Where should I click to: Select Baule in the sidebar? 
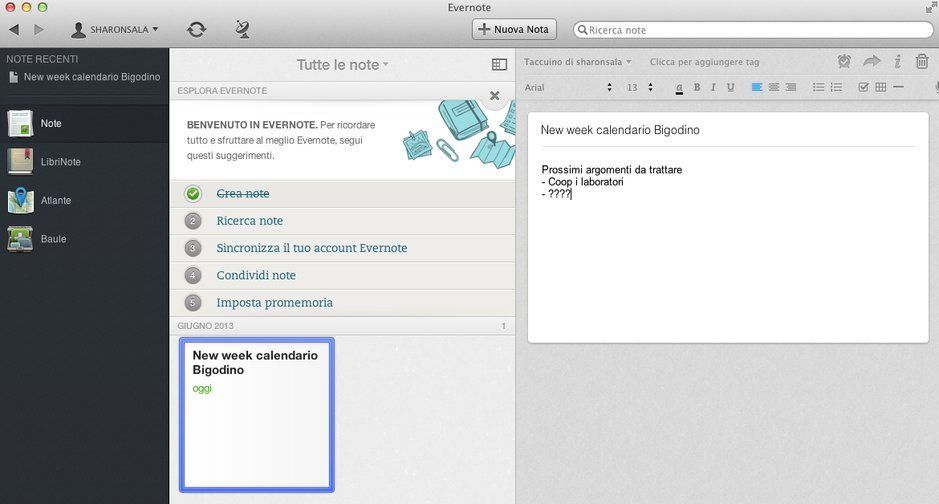[x=84, y=239]
